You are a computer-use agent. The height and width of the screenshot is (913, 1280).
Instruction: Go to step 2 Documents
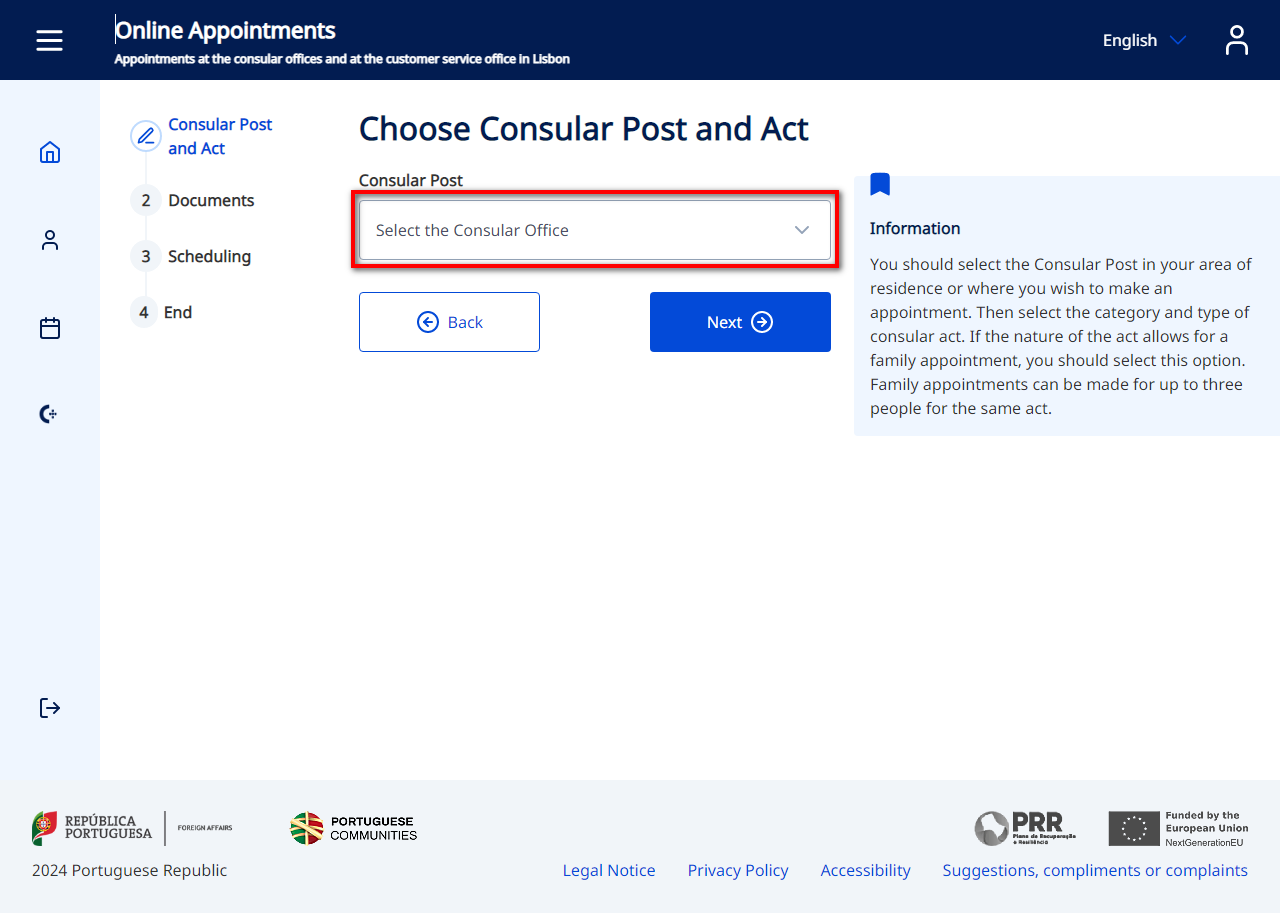tap(210, 200)
